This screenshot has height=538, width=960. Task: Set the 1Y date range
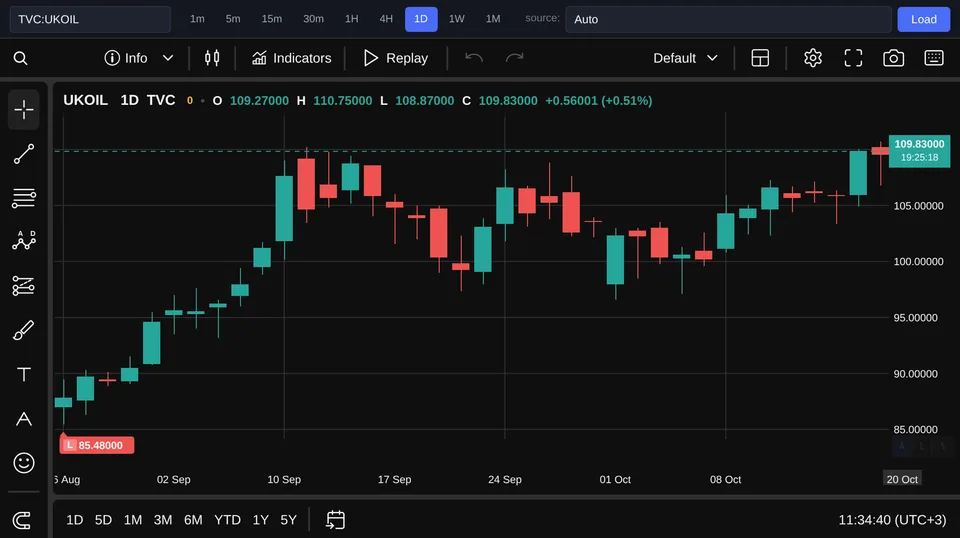point(261,520)
